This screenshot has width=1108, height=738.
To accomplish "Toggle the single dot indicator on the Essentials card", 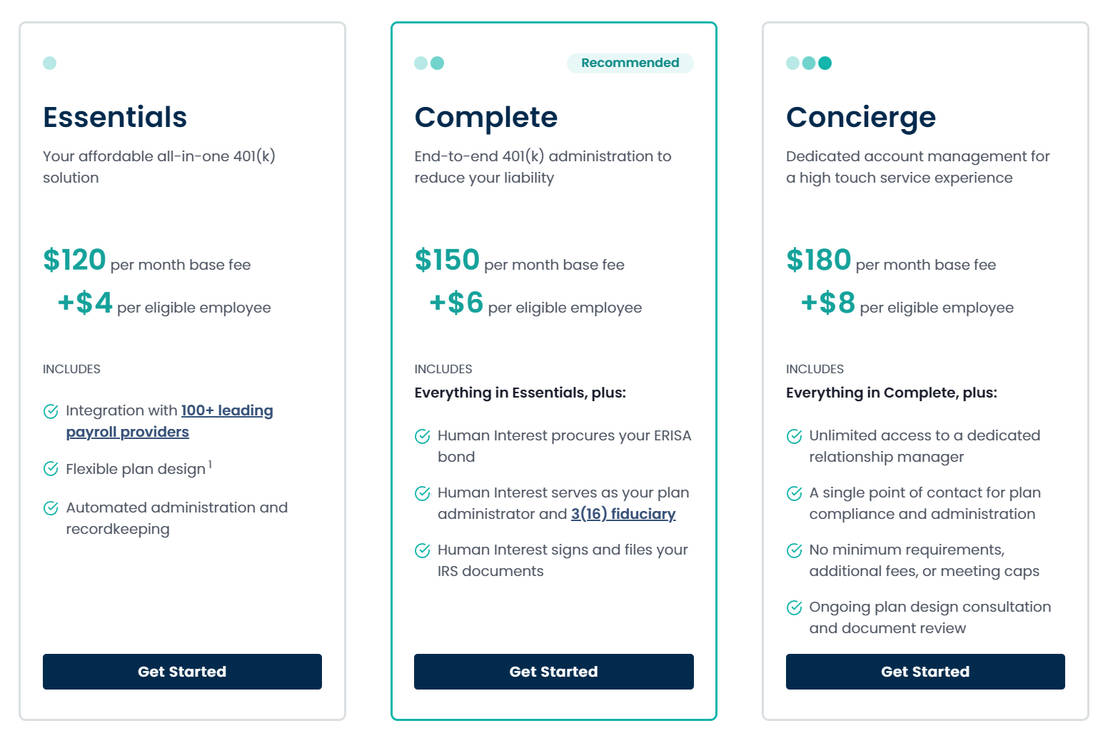I will (x=49, y=62).
